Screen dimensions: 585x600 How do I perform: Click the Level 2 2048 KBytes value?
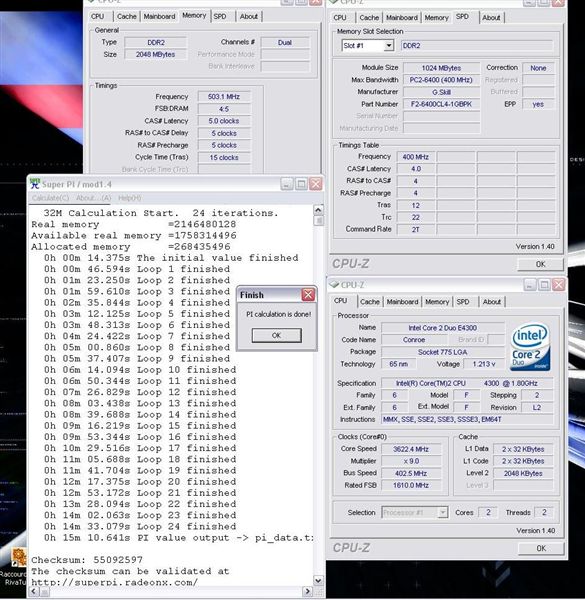(523, 473)
